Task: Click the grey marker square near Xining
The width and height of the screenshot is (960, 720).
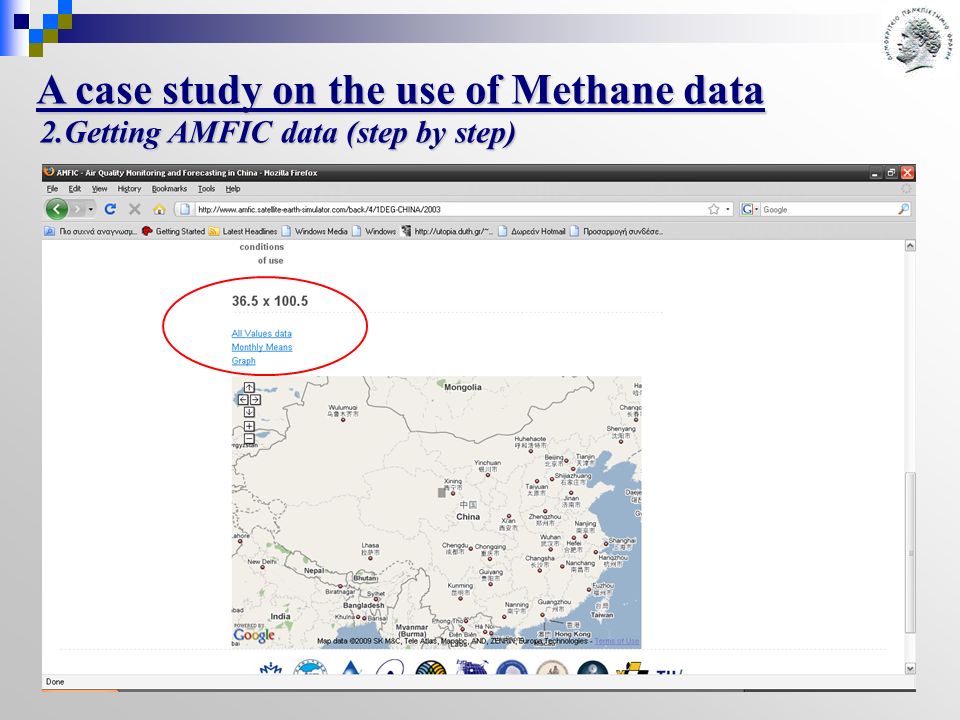Action: click(442, 492)
